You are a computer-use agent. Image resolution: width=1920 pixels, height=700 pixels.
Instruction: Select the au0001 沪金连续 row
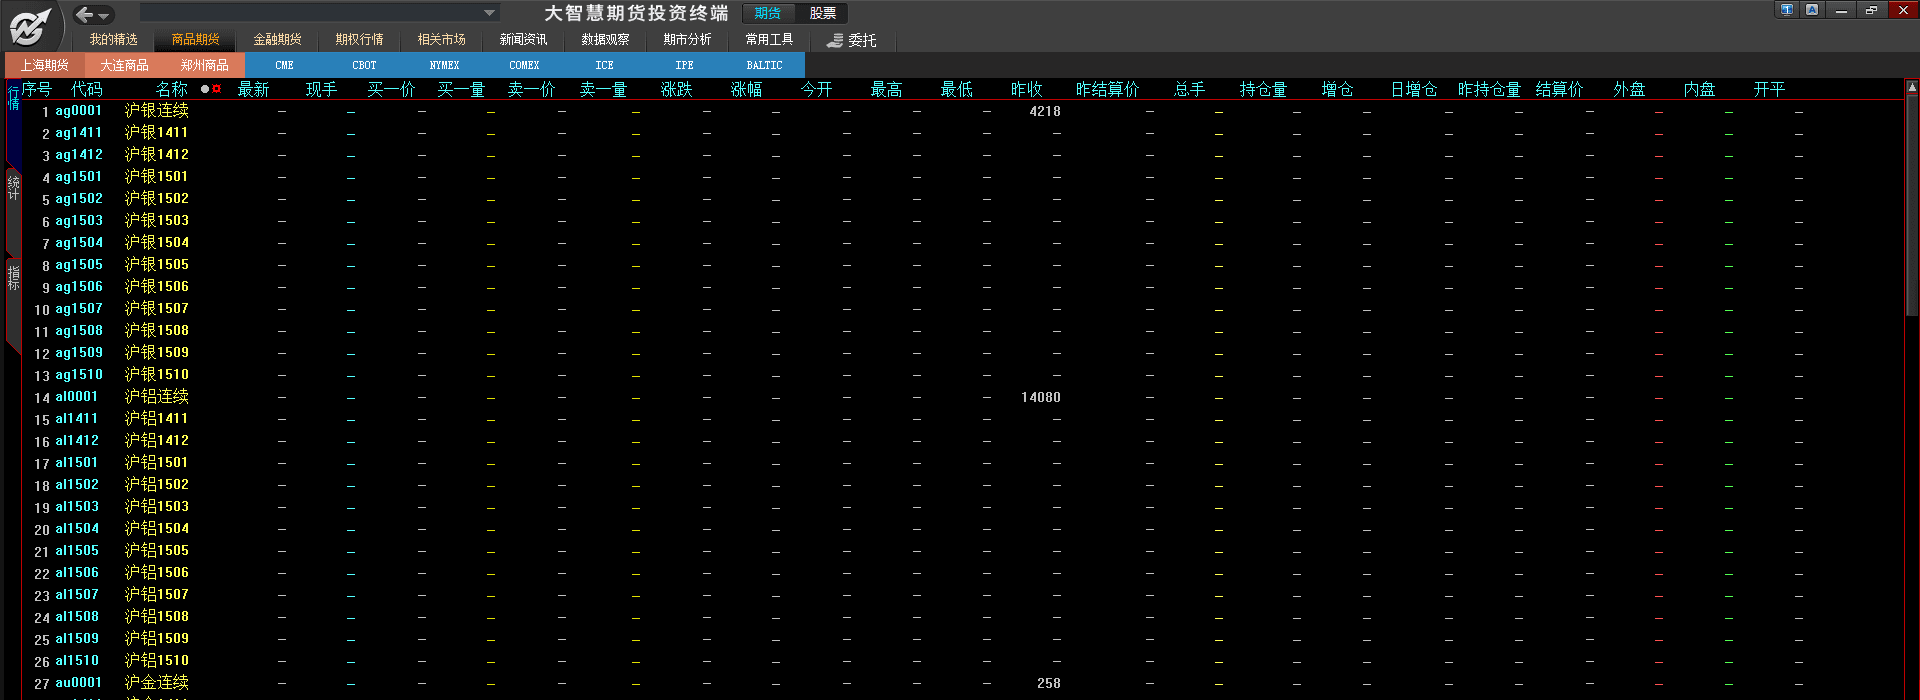tap(962, 683)
